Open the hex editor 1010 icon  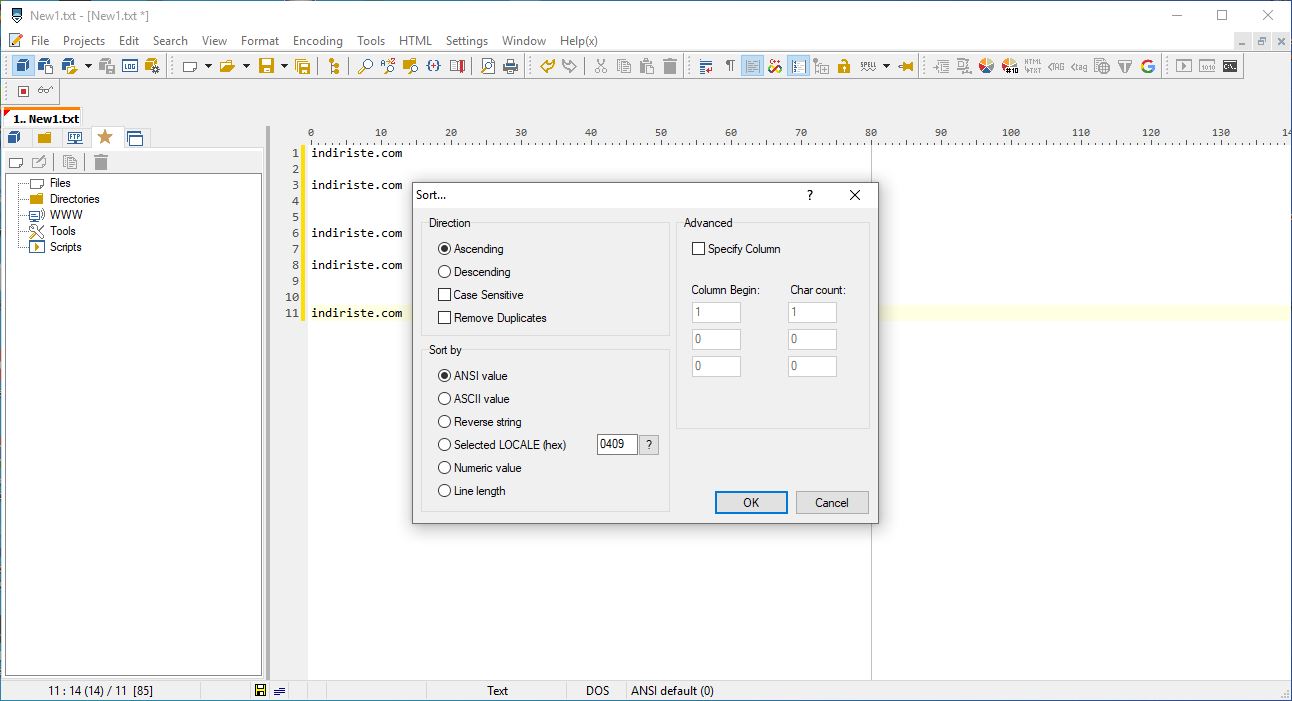[x=1207, y=66]
